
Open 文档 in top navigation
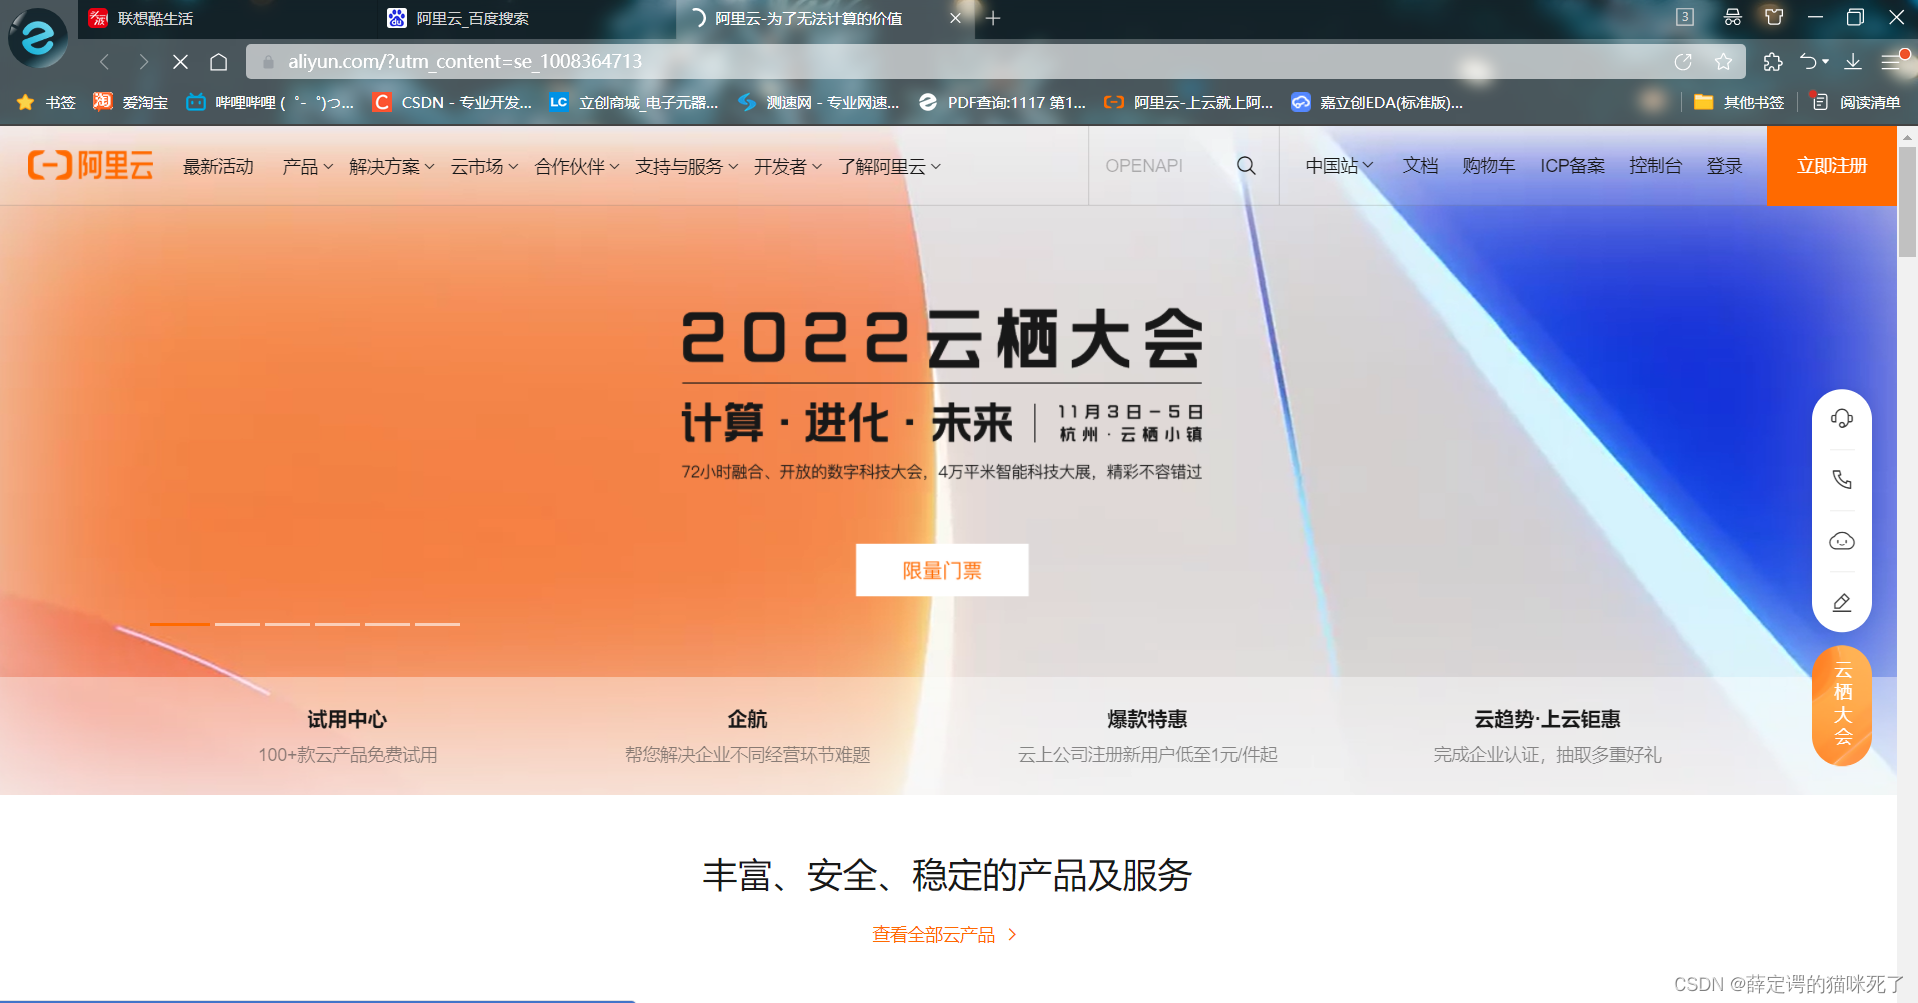point(1420,166)
